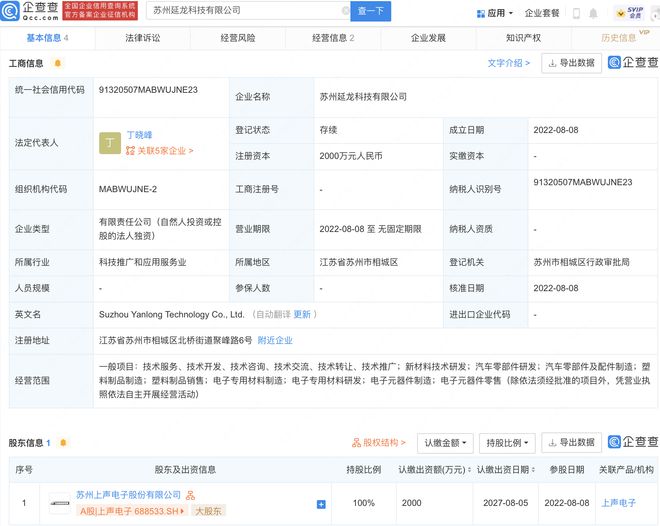Open shareholder 苏州上声电子股份有限公司 link
660x526 pixels.
128,495
